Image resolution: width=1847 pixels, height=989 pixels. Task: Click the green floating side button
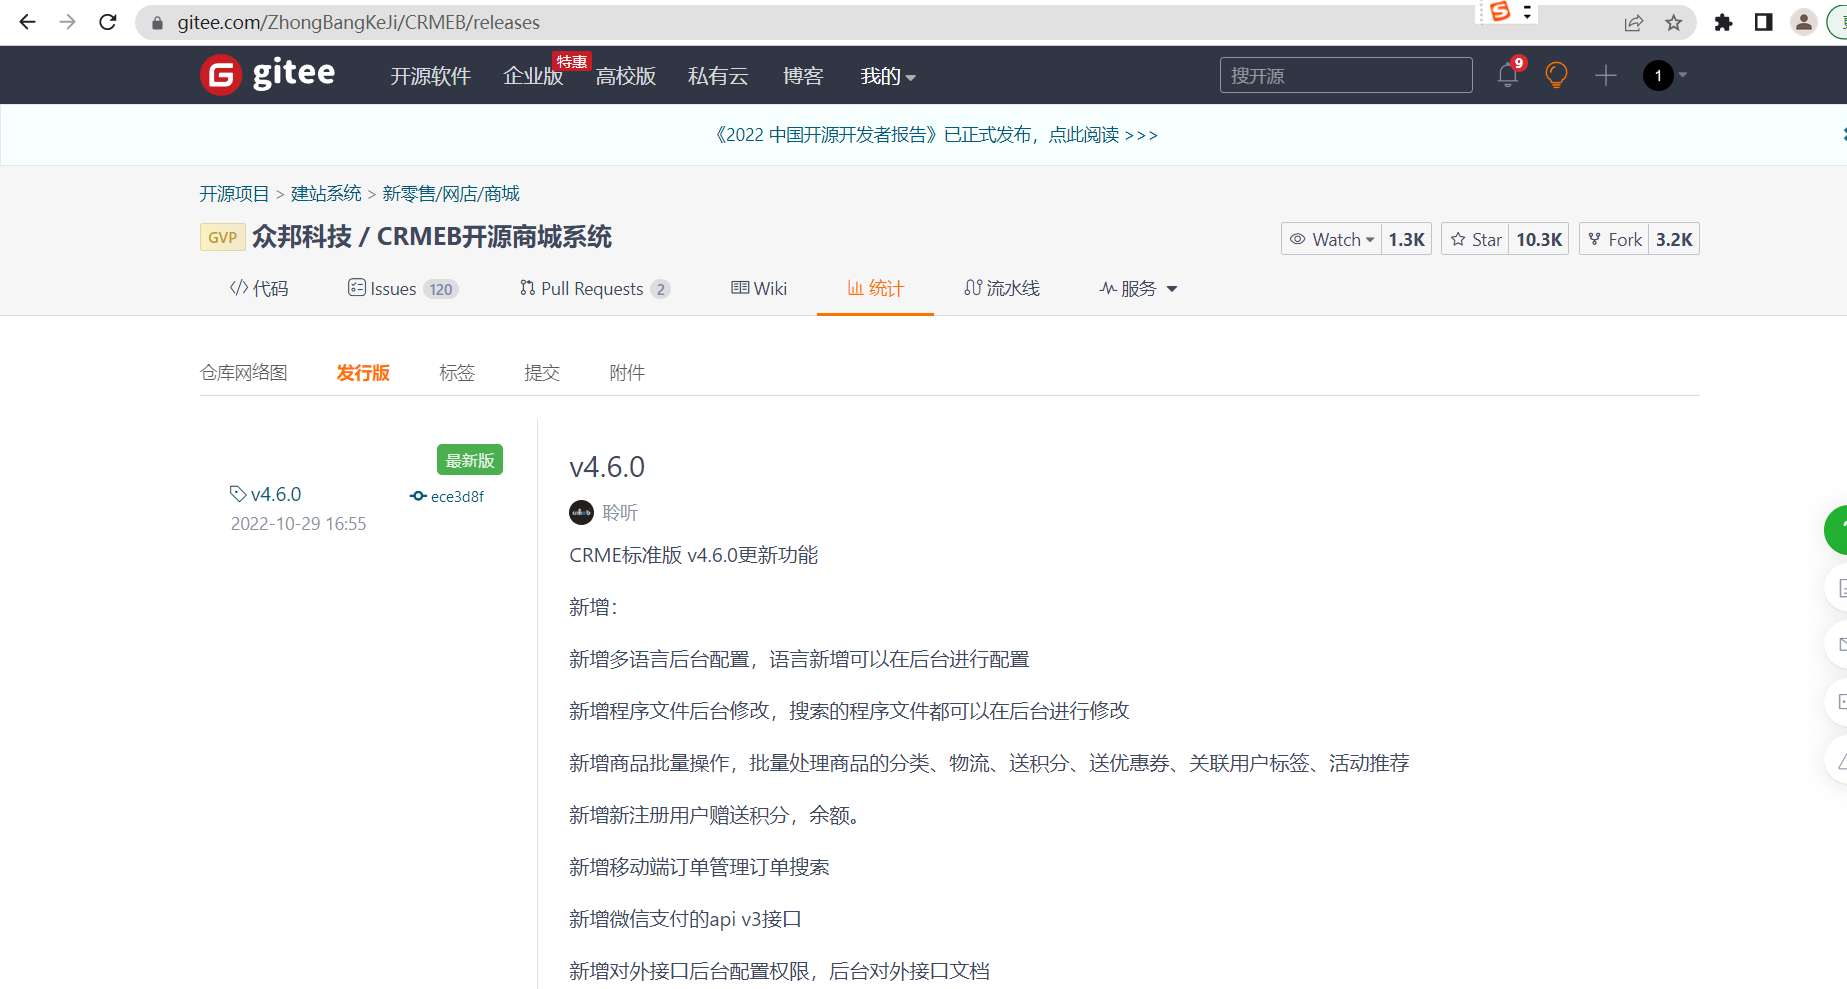pyautogui.click(x=1836, y=530)
